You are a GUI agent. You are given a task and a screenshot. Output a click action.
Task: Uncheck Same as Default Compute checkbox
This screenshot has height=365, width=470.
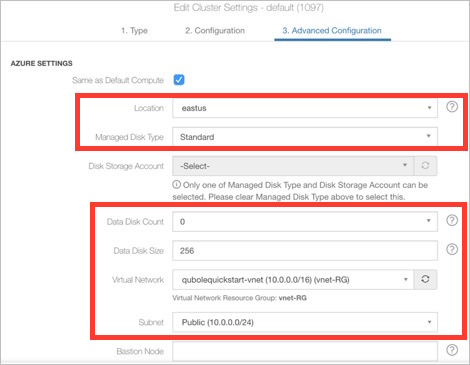[x=179, y=80]
